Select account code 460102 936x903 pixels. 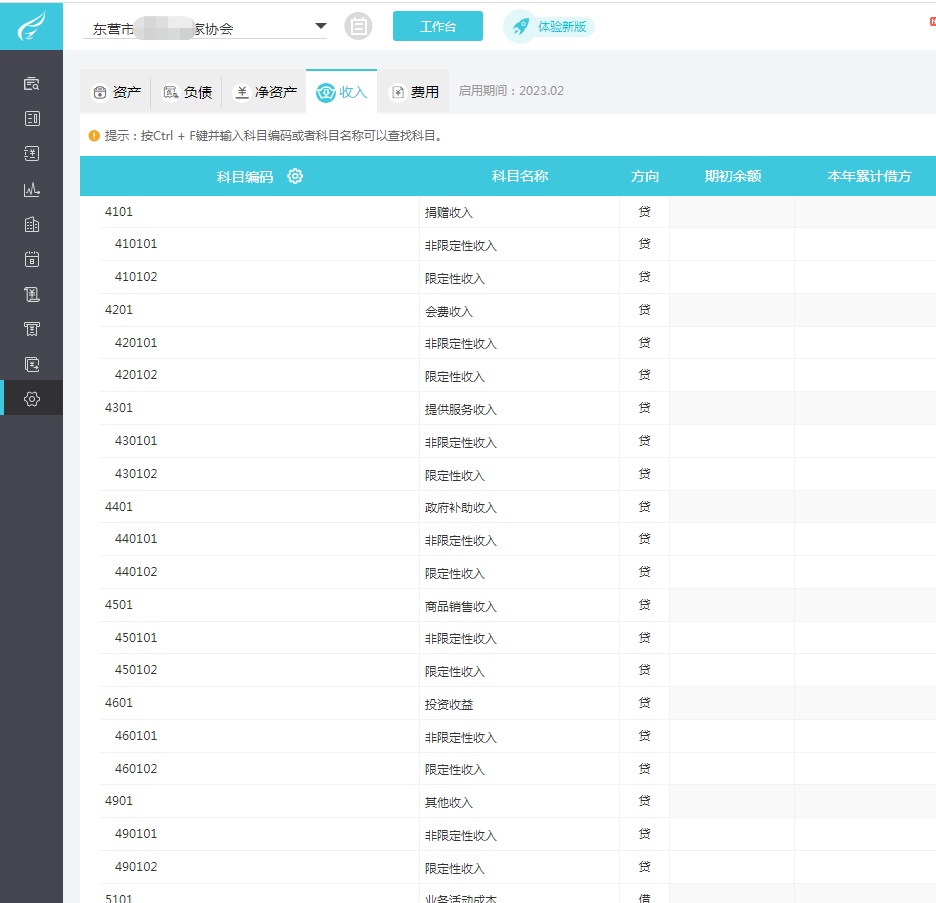pos(136,769)
